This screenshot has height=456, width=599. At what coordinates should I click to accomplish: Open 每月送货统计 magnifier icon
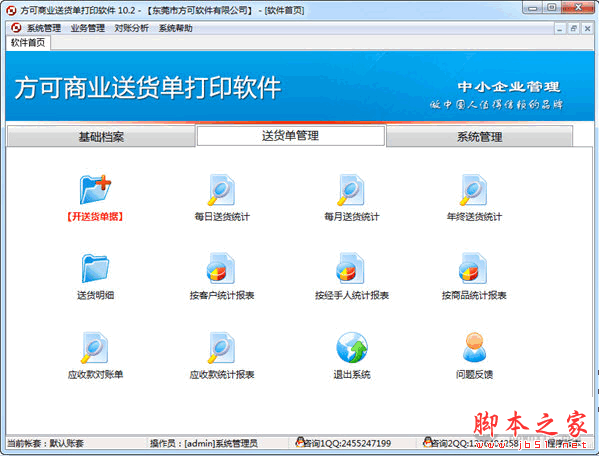(351, 190)
